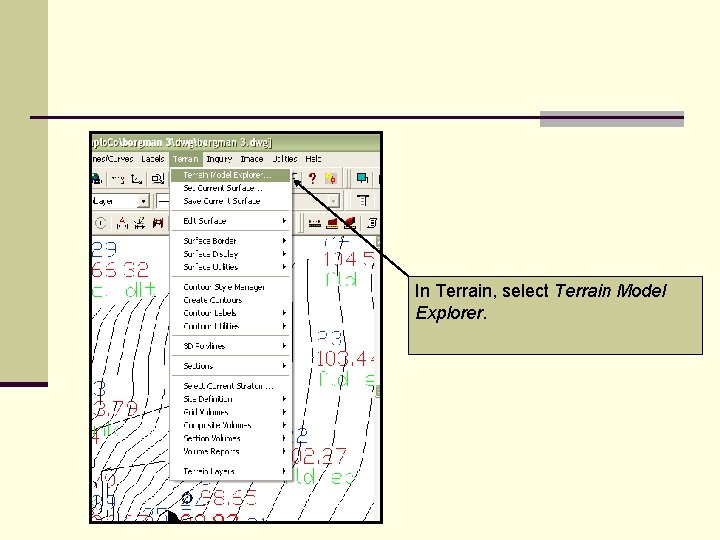The width and height of the screenshot is (720, 540).
Task: Click the yellow what's-this help icon
Action: (x=331, y=178)
